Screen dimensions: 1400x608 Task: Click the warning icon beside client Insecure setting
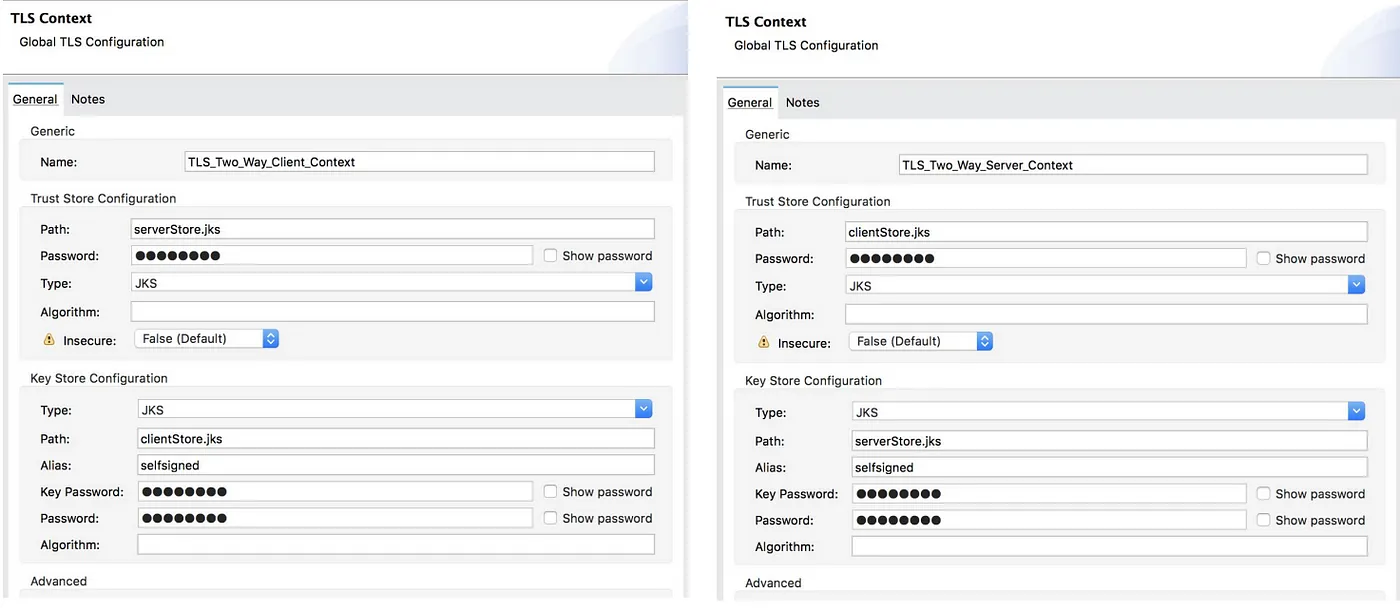pos(47,338)
